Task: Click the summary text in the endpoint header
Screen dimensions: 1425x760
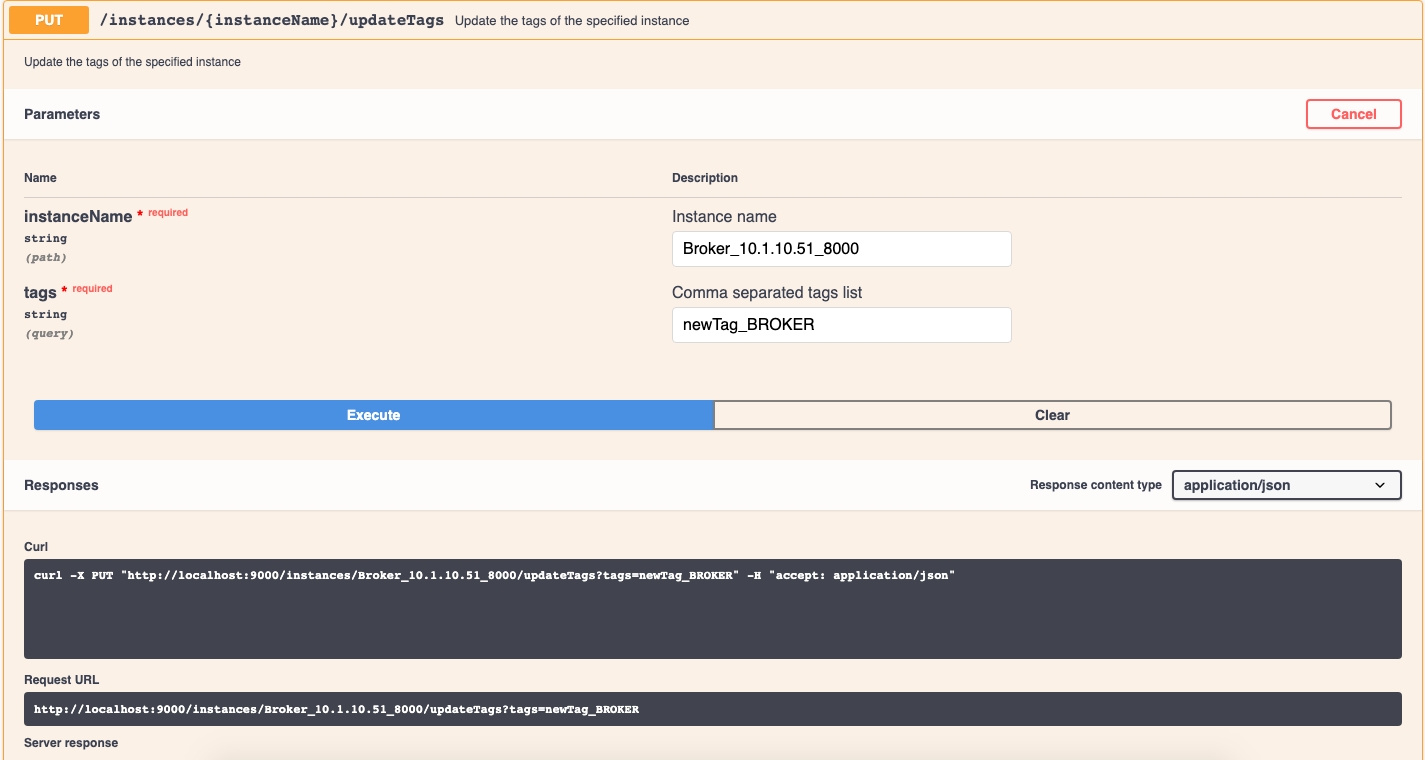Action: click(x=571, y=21)
